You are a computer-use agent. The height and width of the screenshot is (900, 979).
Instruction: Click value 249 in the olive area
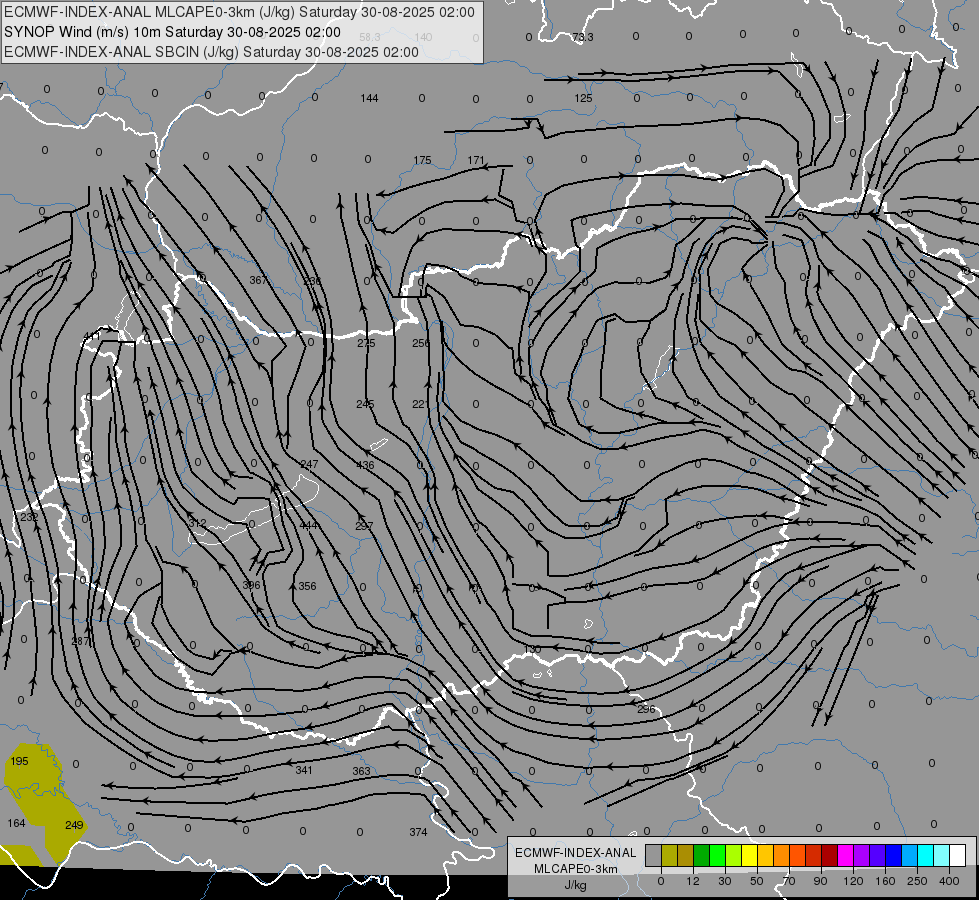coord(74,825)
